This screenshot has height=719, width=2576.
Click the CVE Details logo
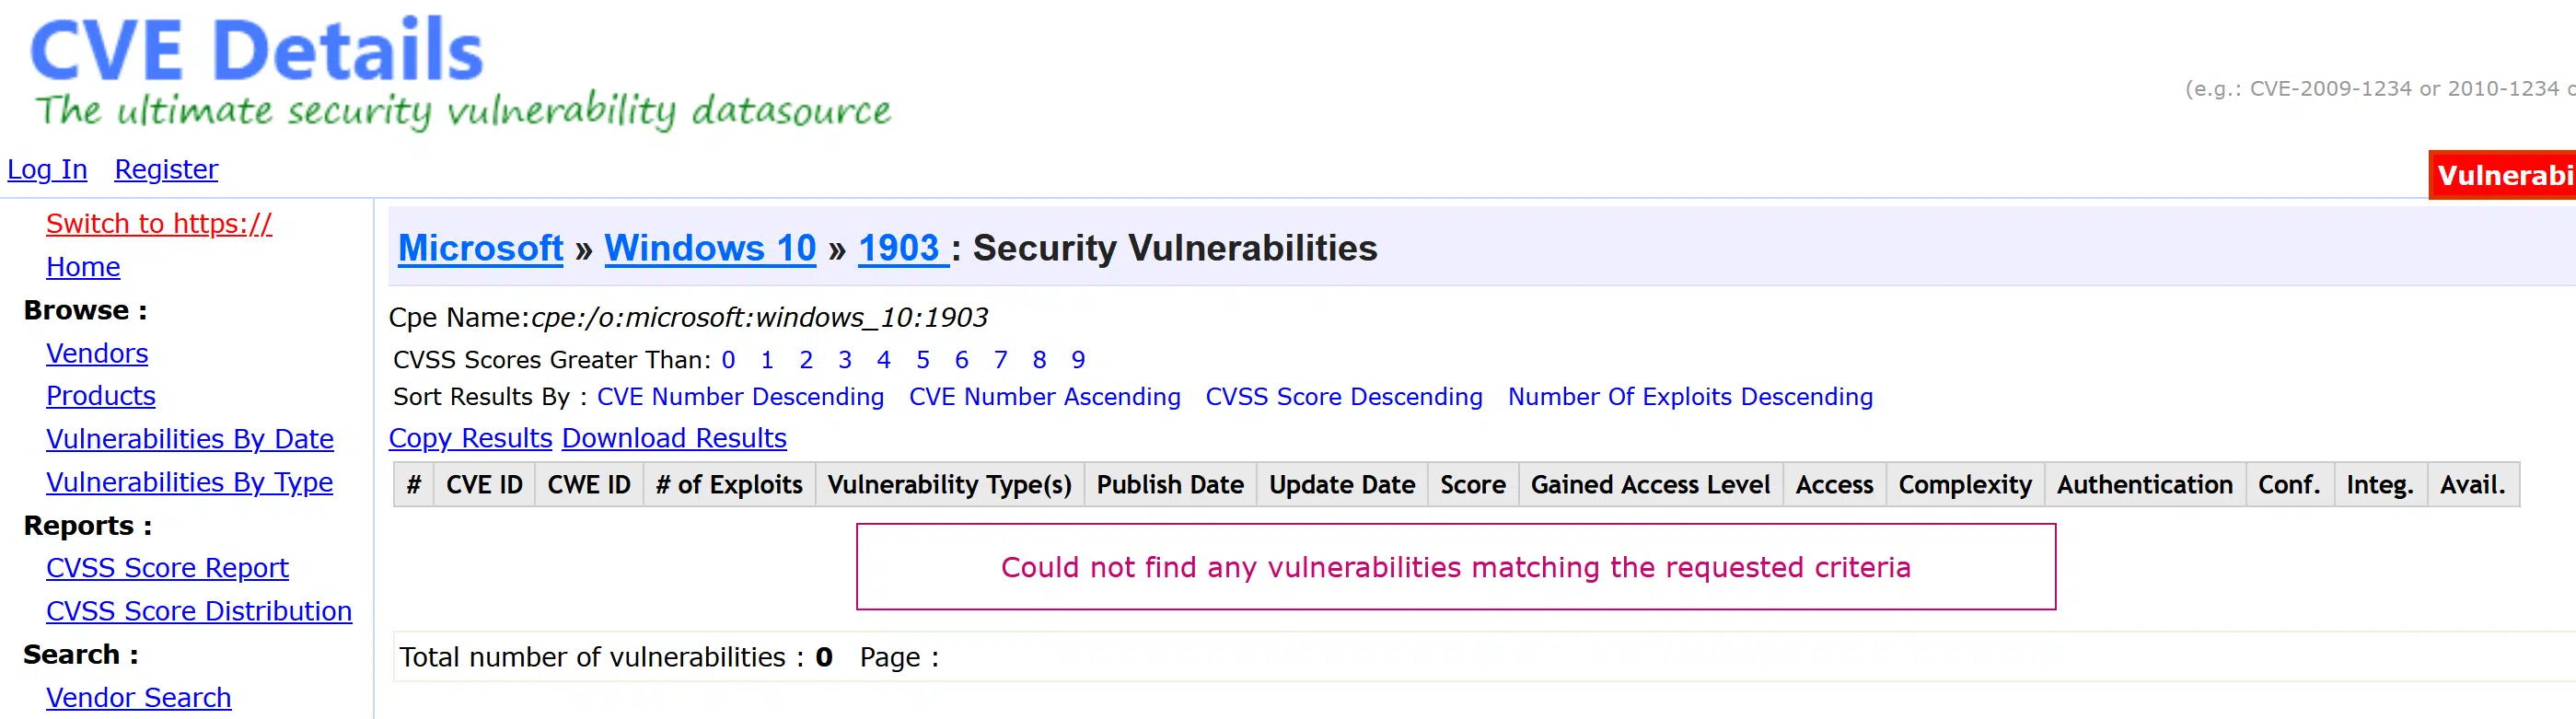[x=258, y=49]
